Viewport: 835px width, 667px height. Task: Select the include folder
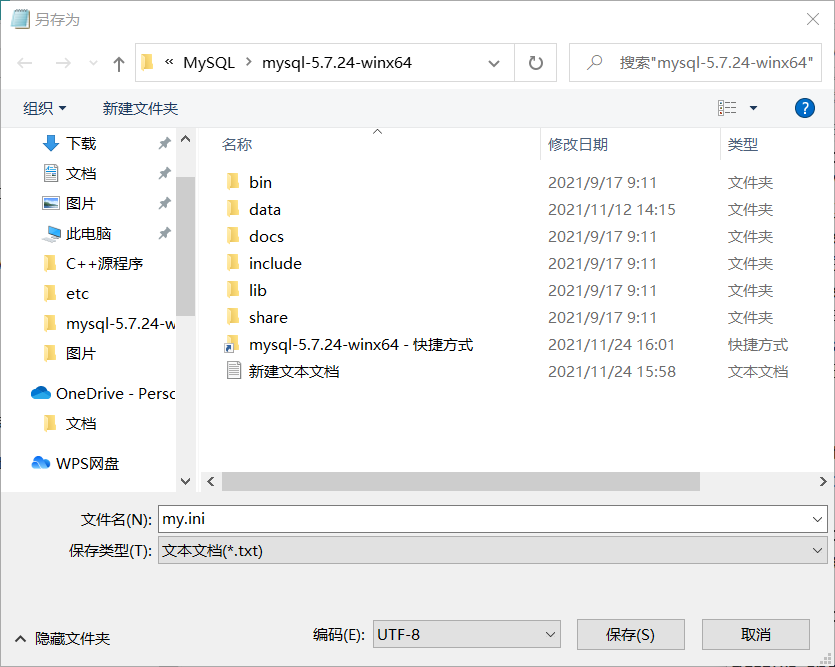(x=275, y=263)
